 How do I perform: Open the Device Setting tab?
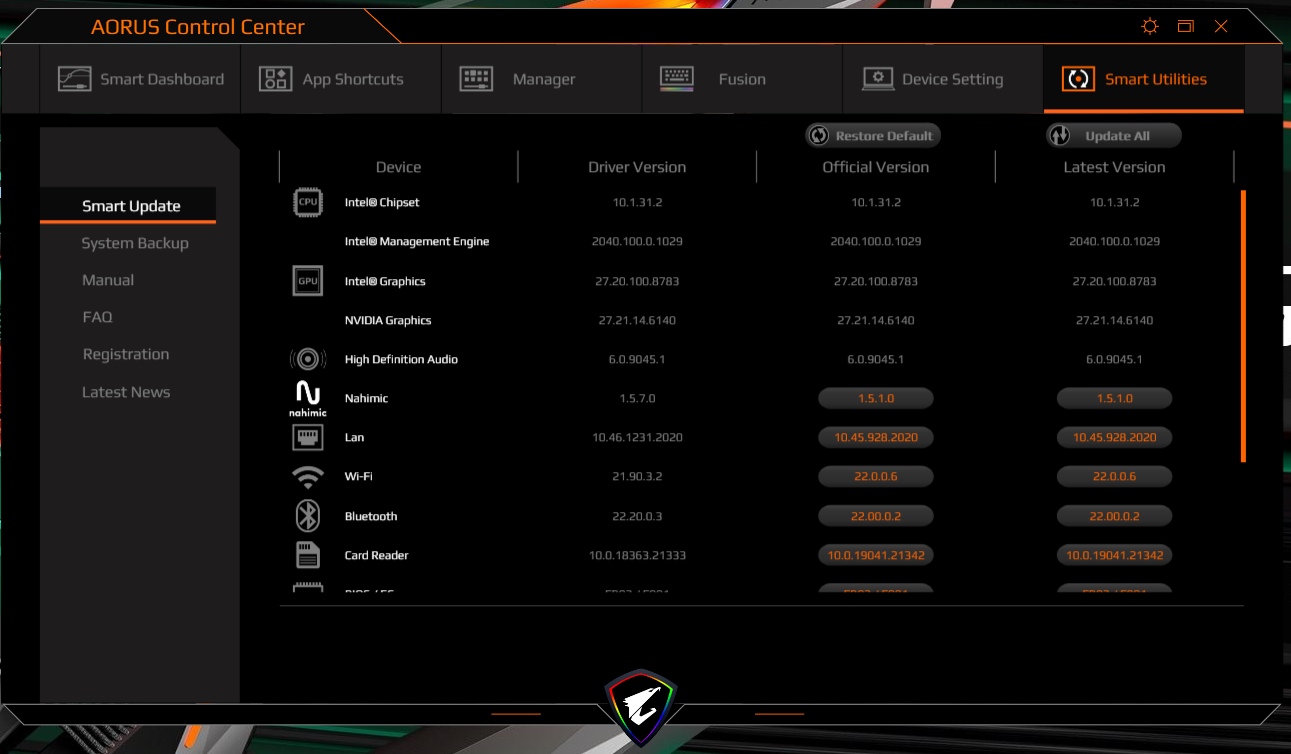point(942,79)
